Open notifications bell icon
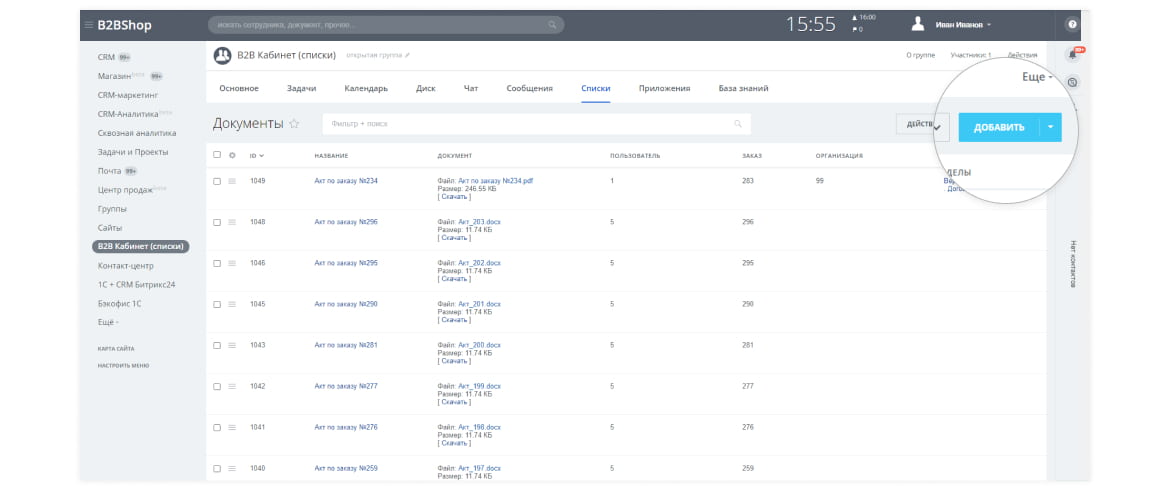Viewport: 1170px width, 492px height. tap(1073, 55)
